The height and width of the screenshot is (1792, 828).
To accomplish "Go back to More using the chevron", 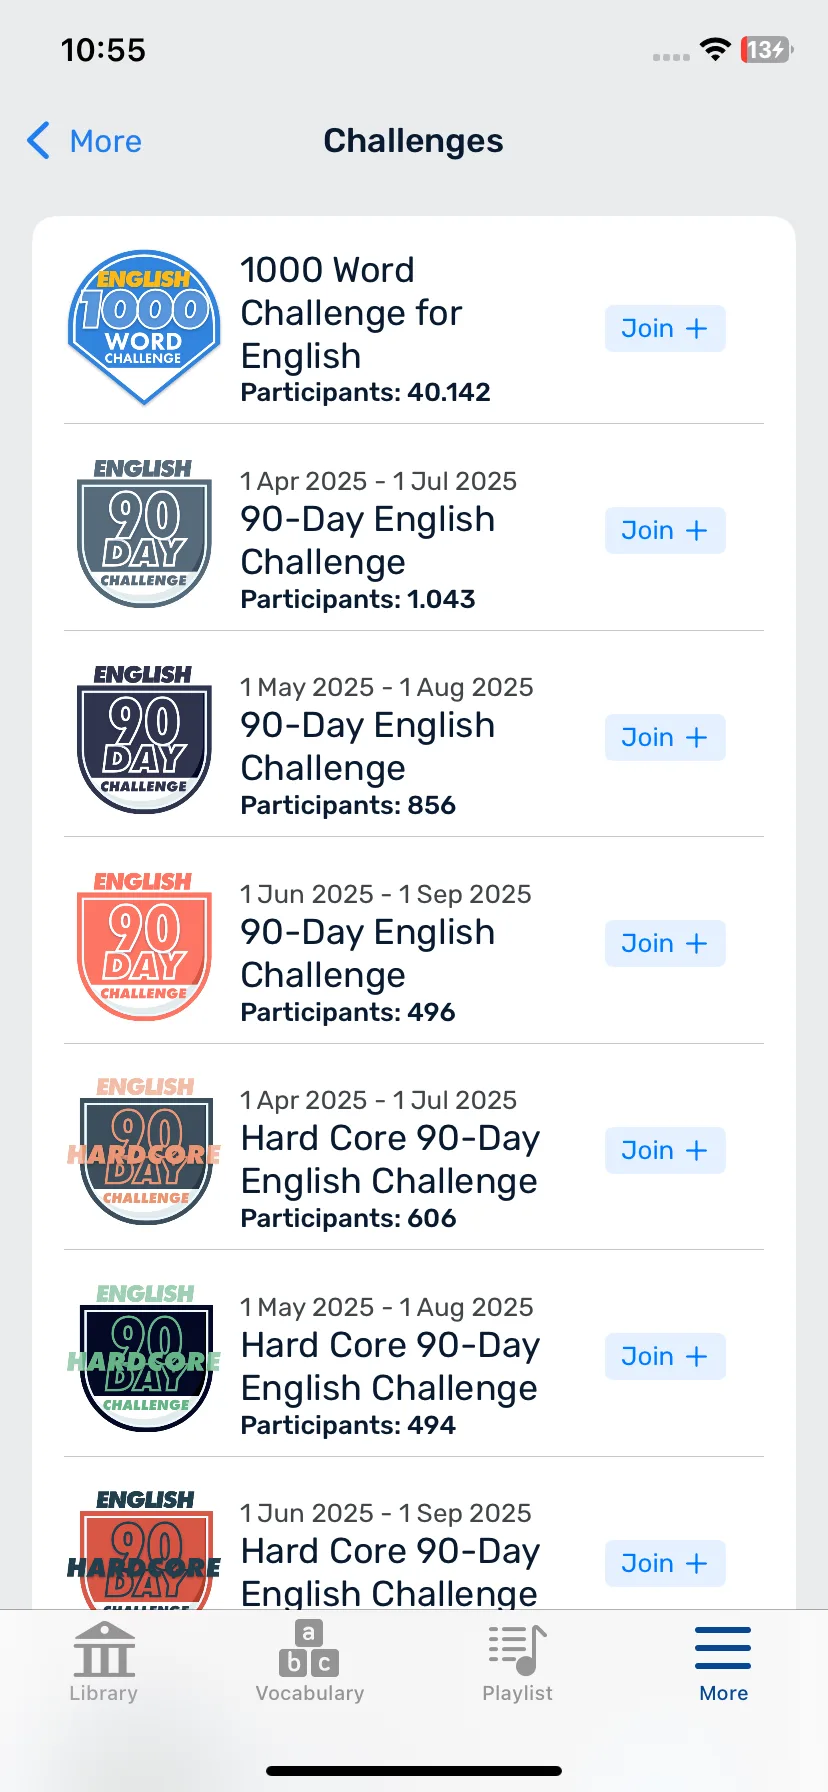I will tap(84, 141).
